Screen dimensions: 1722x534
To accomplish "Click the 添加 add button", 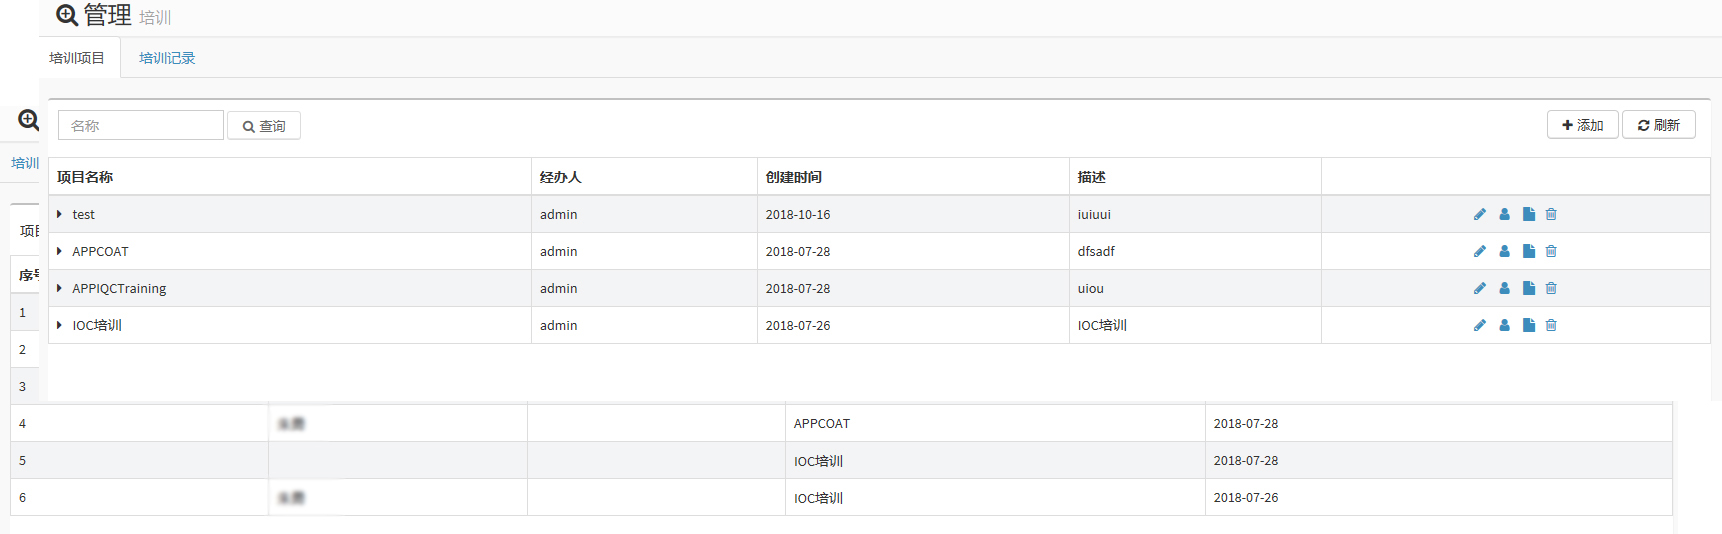I will point(1582,125).
